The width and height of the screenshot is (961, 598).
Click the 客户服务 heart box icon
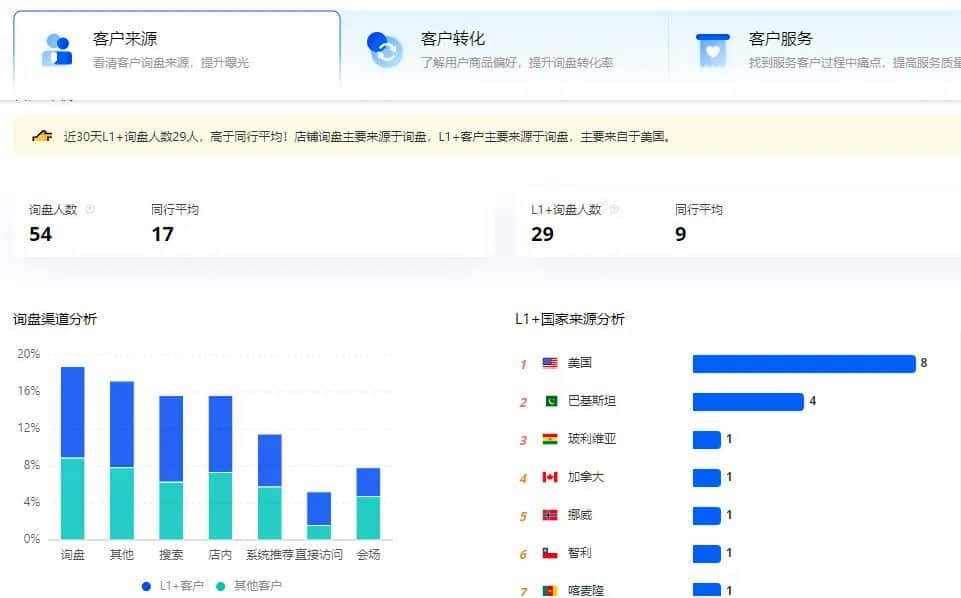[x=712, y=50]
